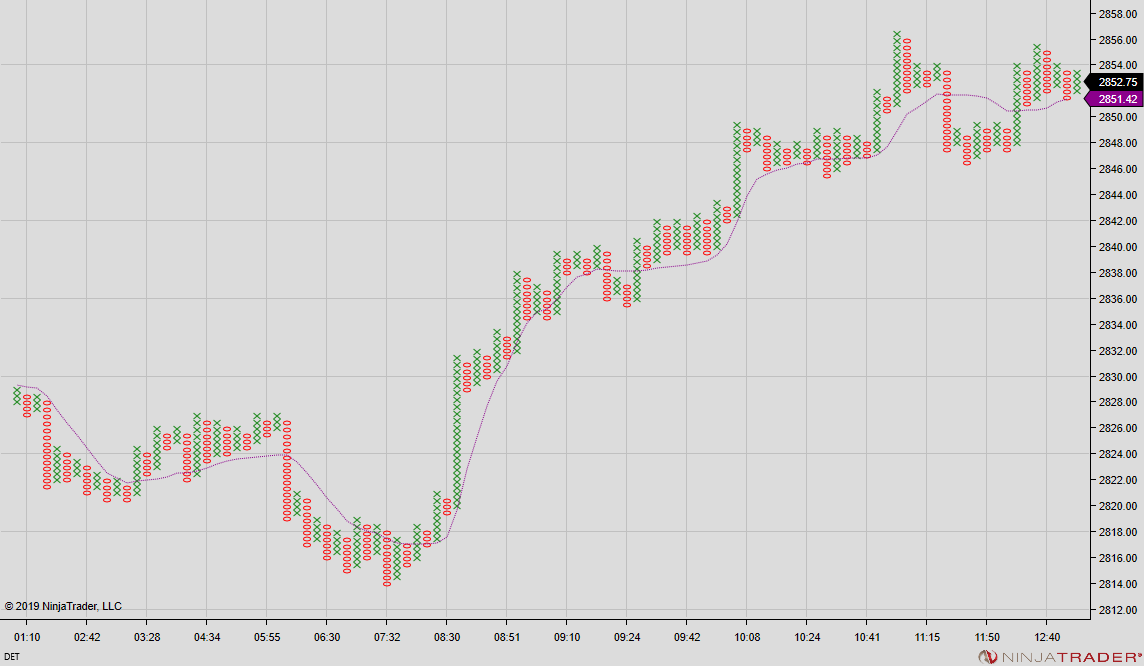This screenshot has height=666, width=1144.
Task: Click the 12:40 time axis label
Action: (1047, 638)
